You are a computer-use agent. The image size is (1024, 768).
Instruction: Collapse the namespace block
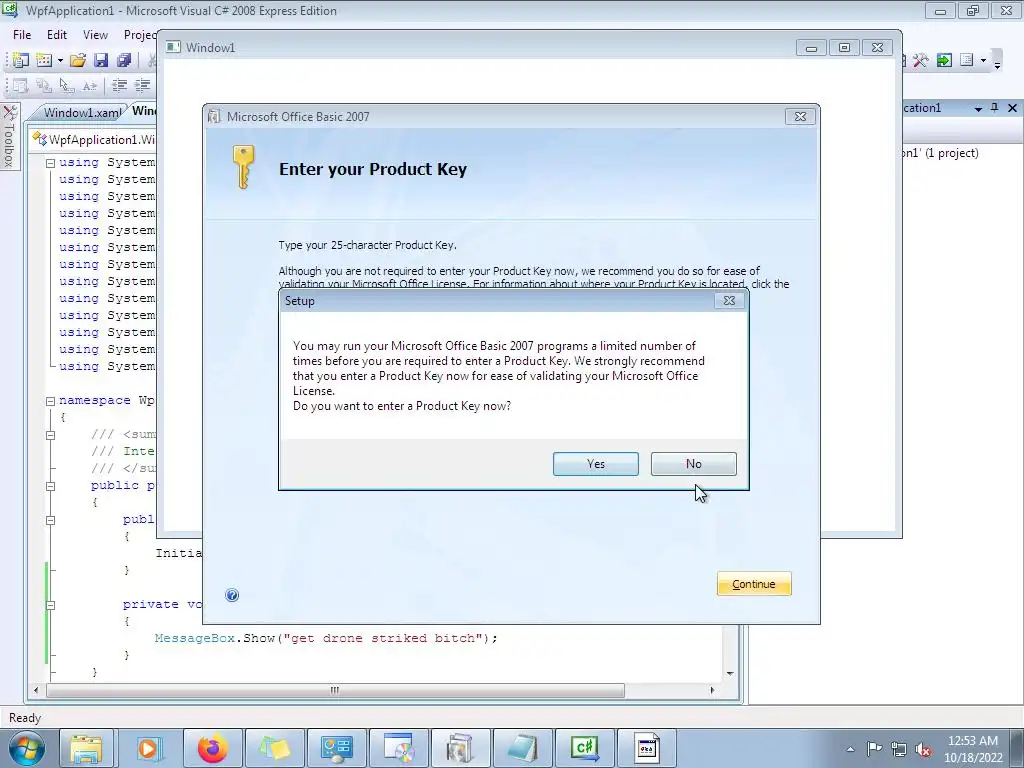[x=50, y=401]
